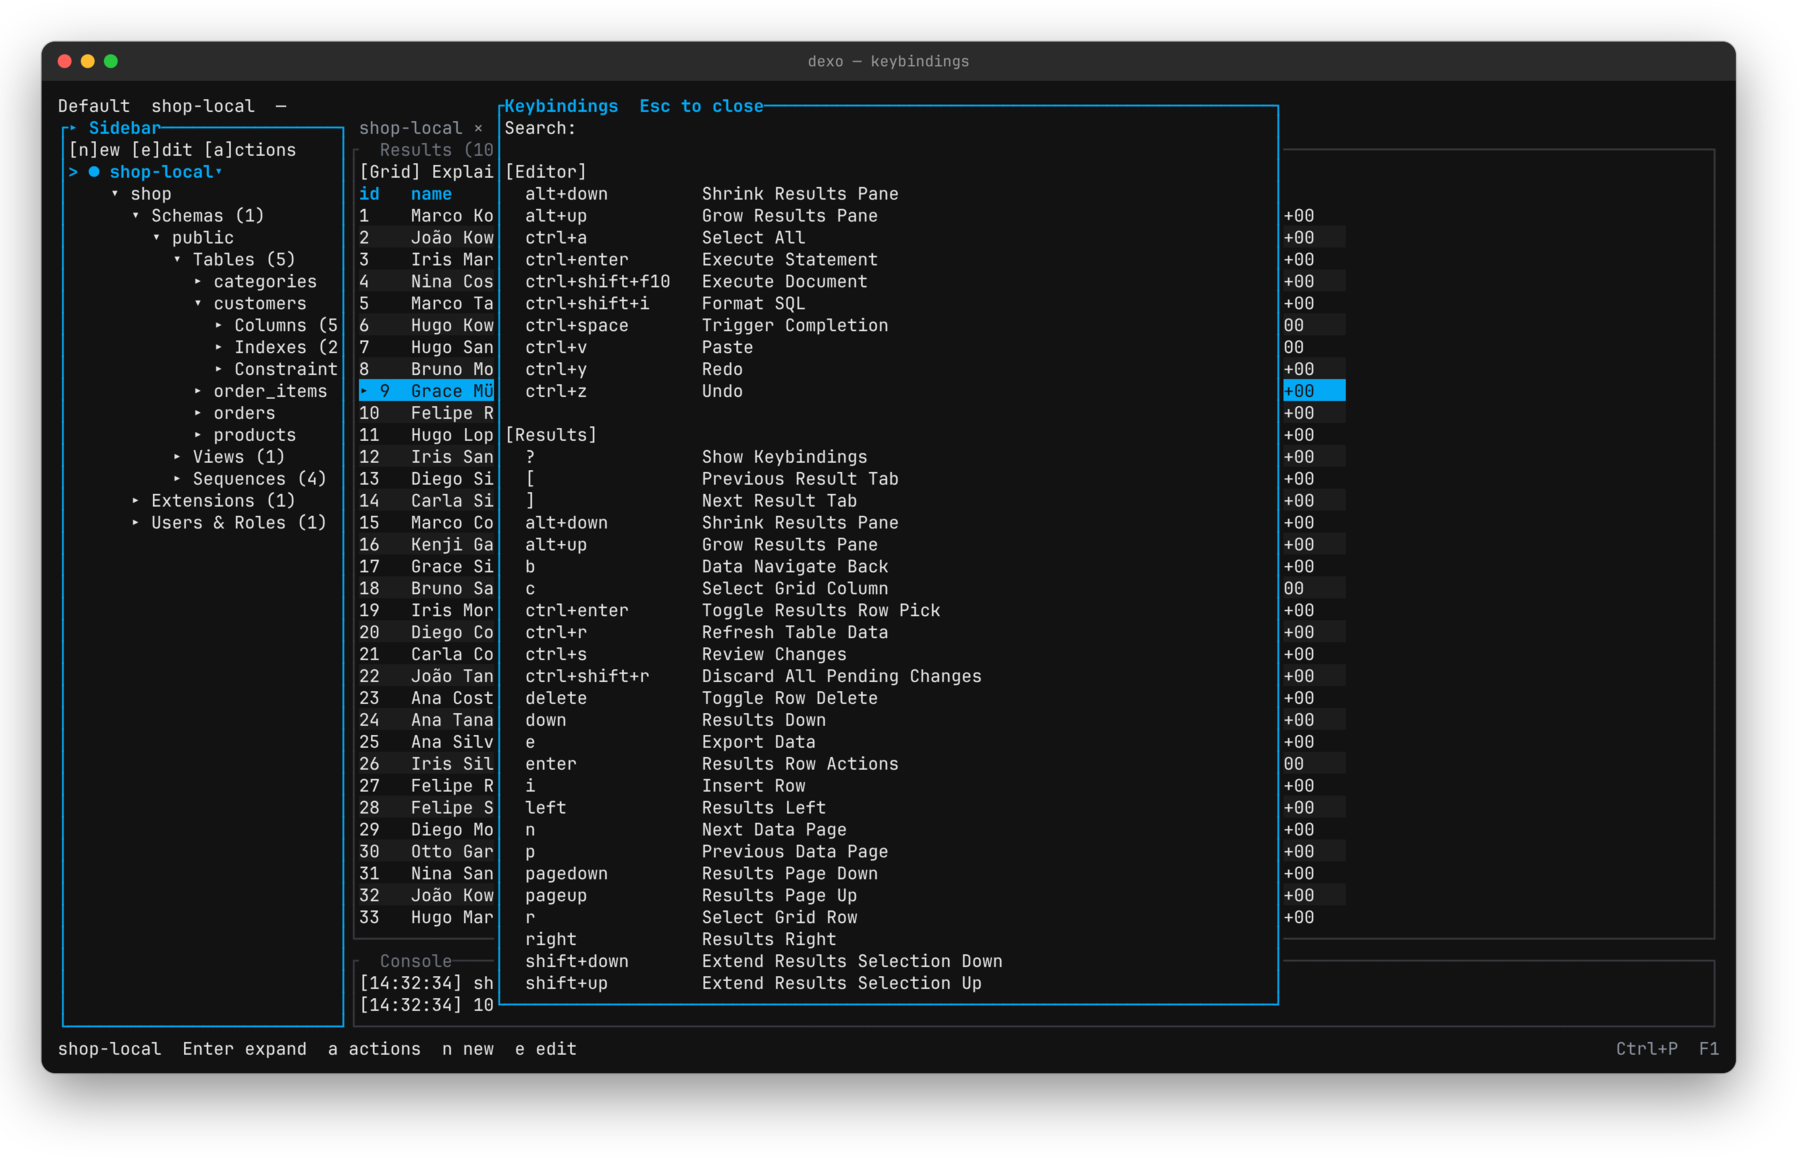The width and height of the screenshot is (1800, 1158).
Task: Click the Console panel title
Action: pos(415,961)
